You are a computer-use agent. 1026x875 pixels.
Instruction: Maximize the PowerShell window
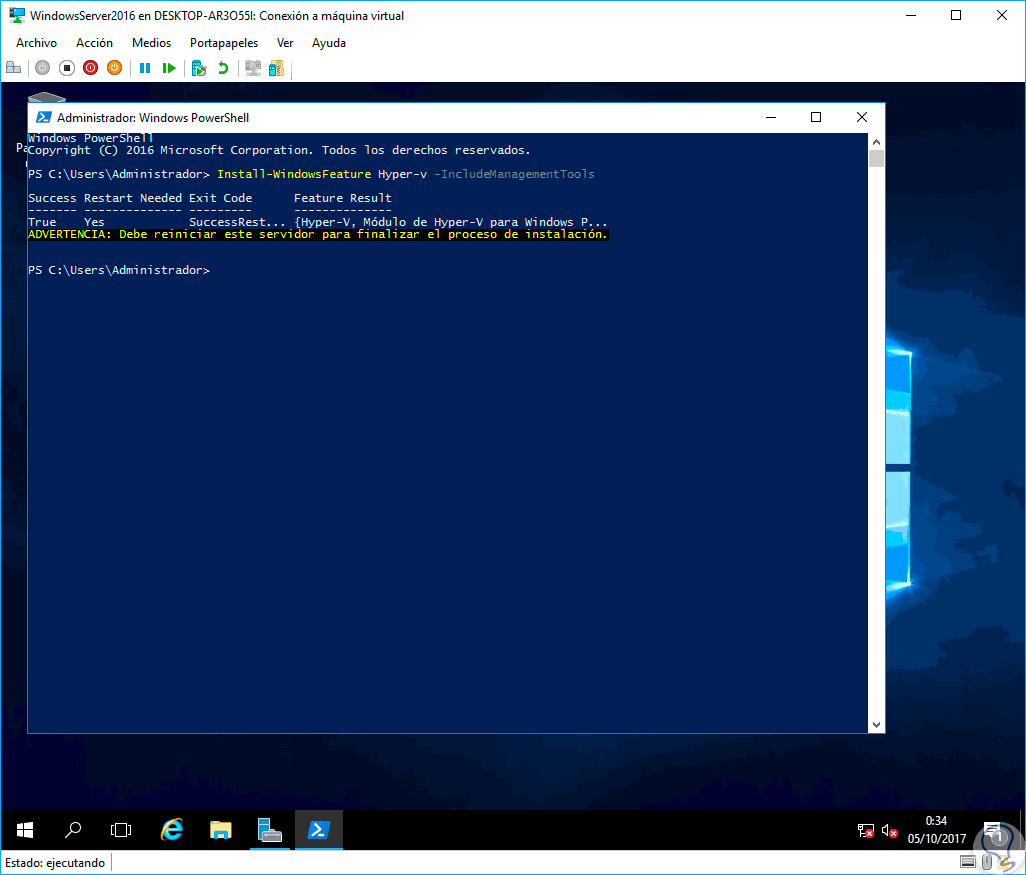point(816,117)
